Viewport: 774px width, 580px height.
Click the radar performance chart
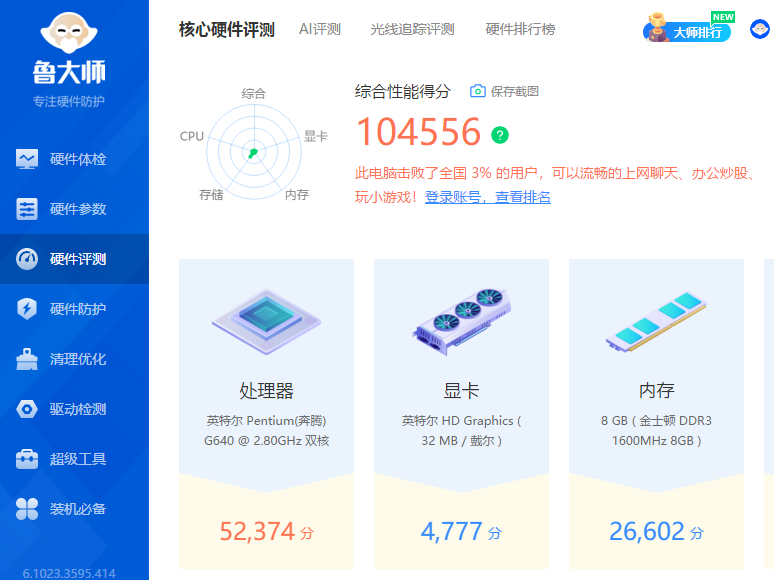click(254, 152)
